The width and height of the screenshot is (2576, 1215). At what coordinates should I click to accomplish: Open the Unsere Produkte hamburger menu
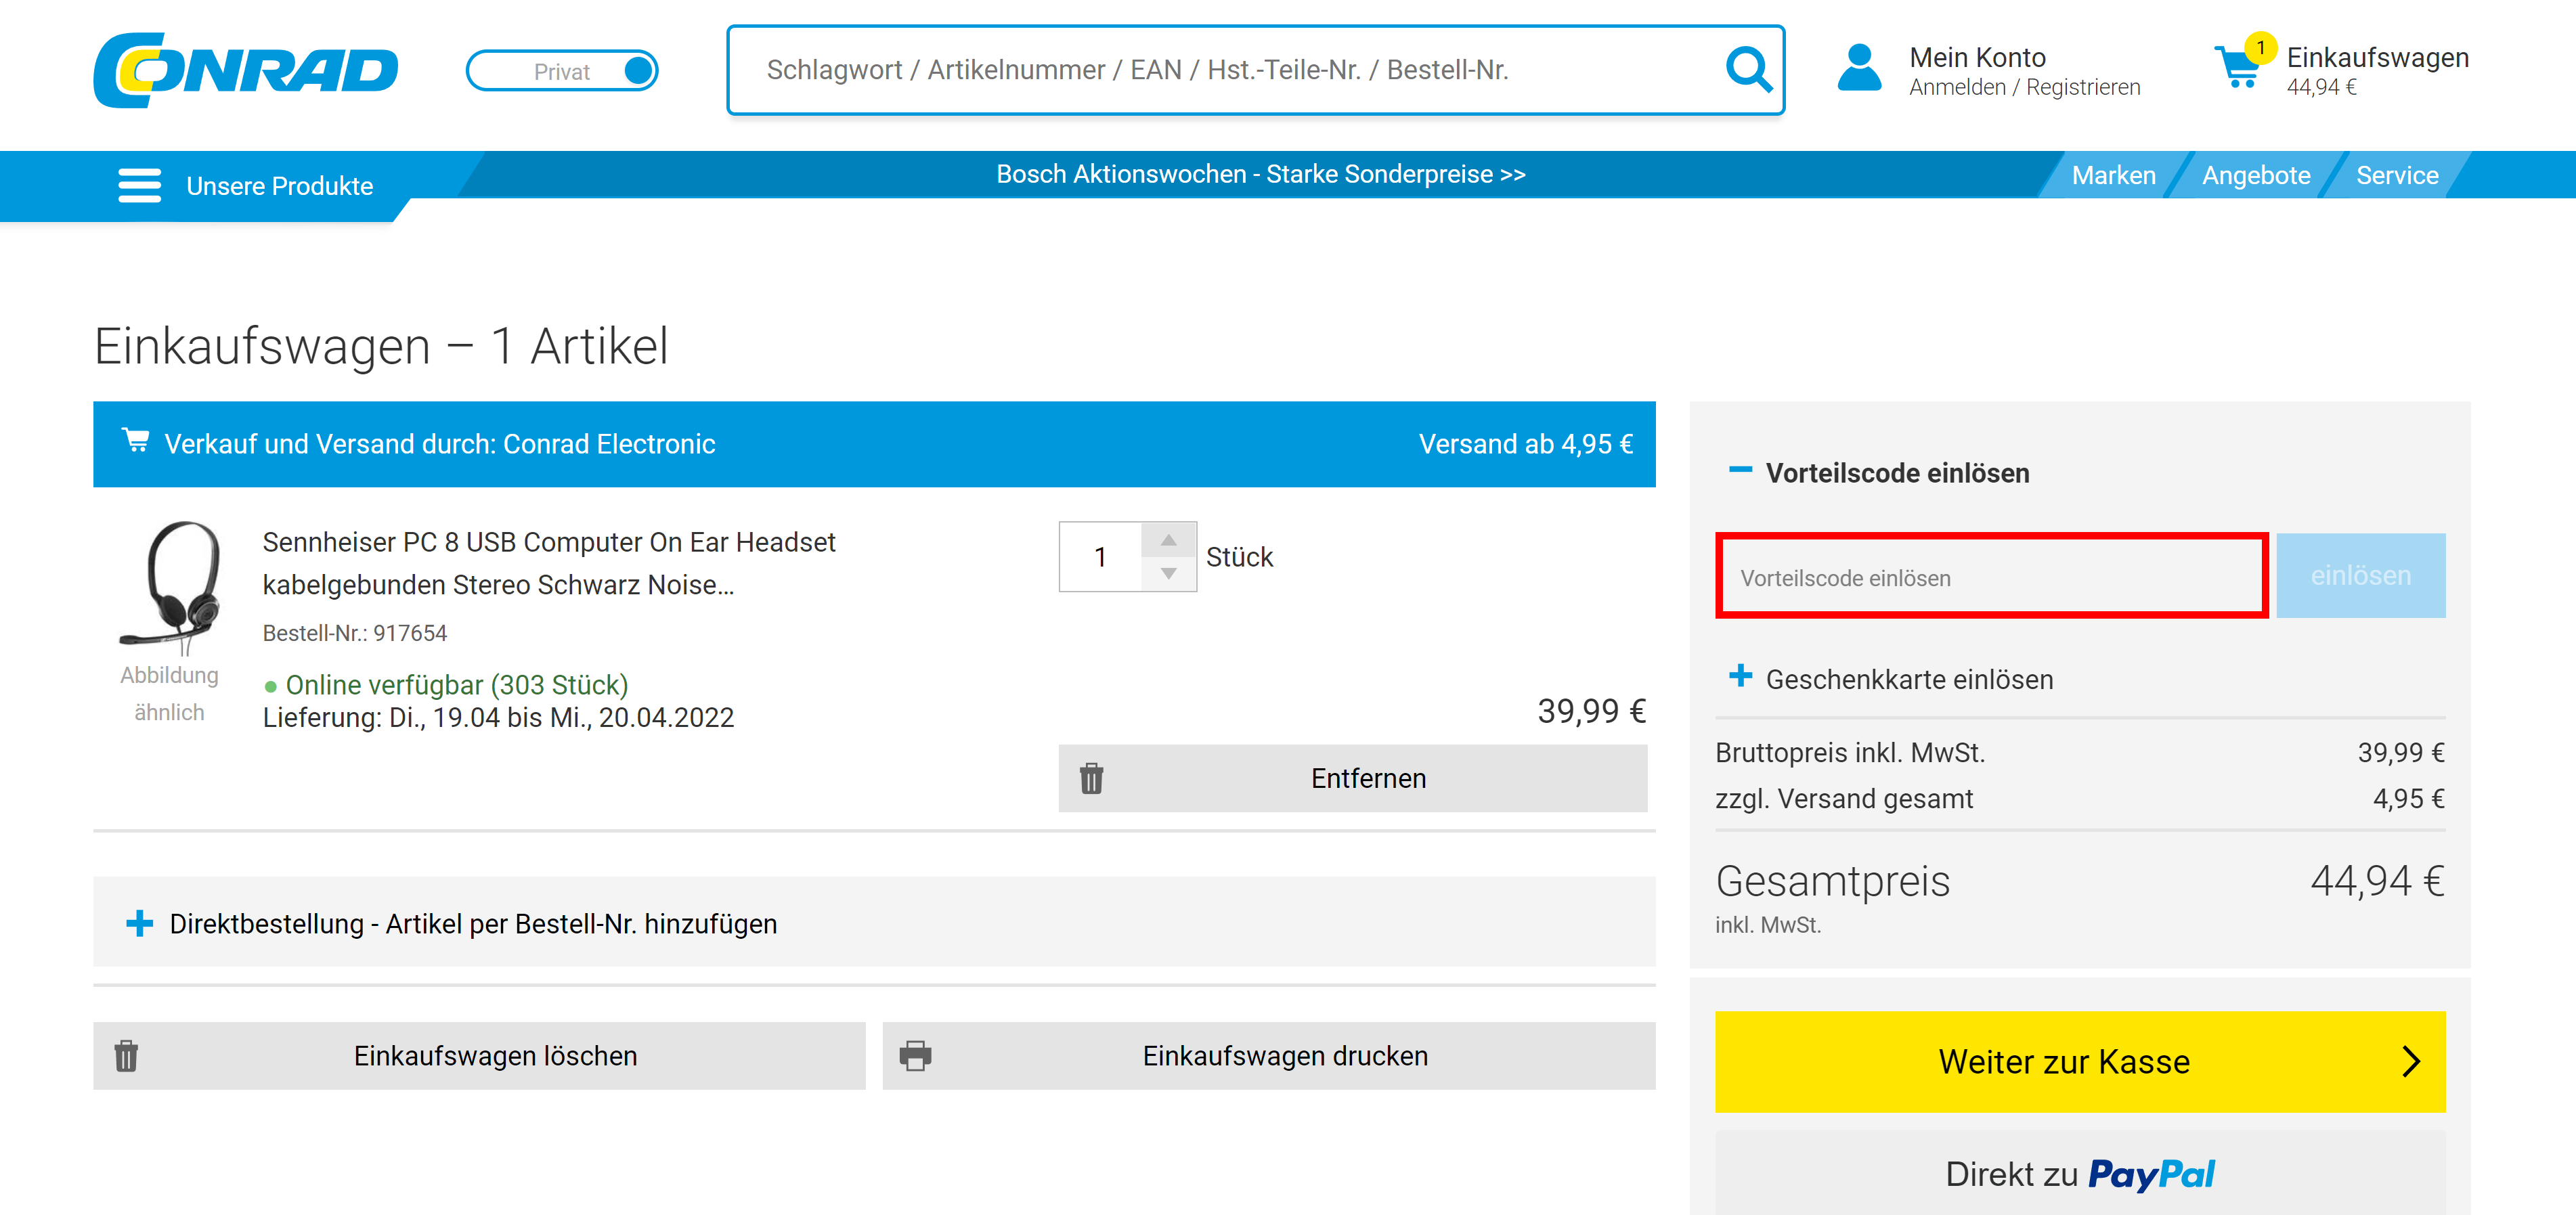(x=139, y=185)
